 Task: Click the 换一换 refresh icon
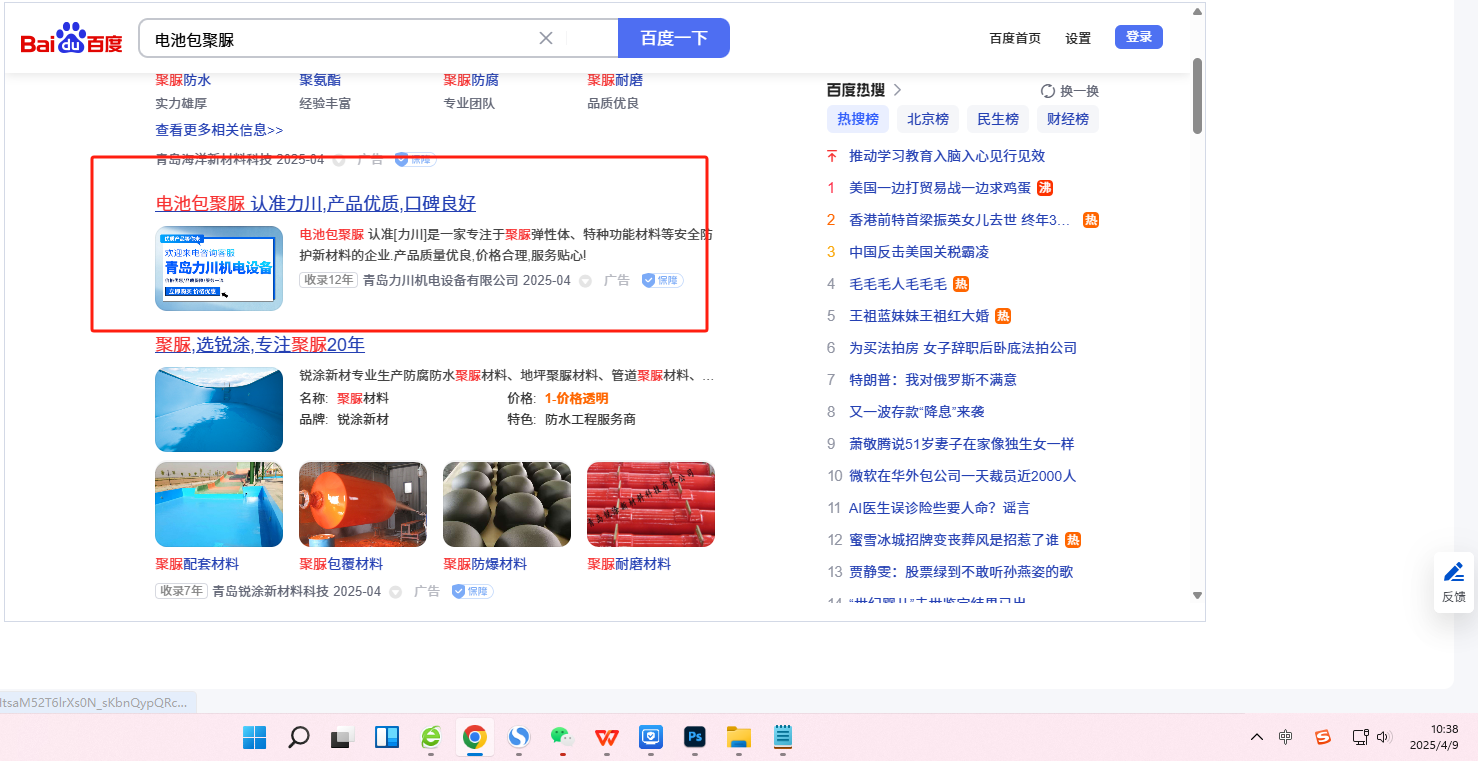click(1048, 91)
